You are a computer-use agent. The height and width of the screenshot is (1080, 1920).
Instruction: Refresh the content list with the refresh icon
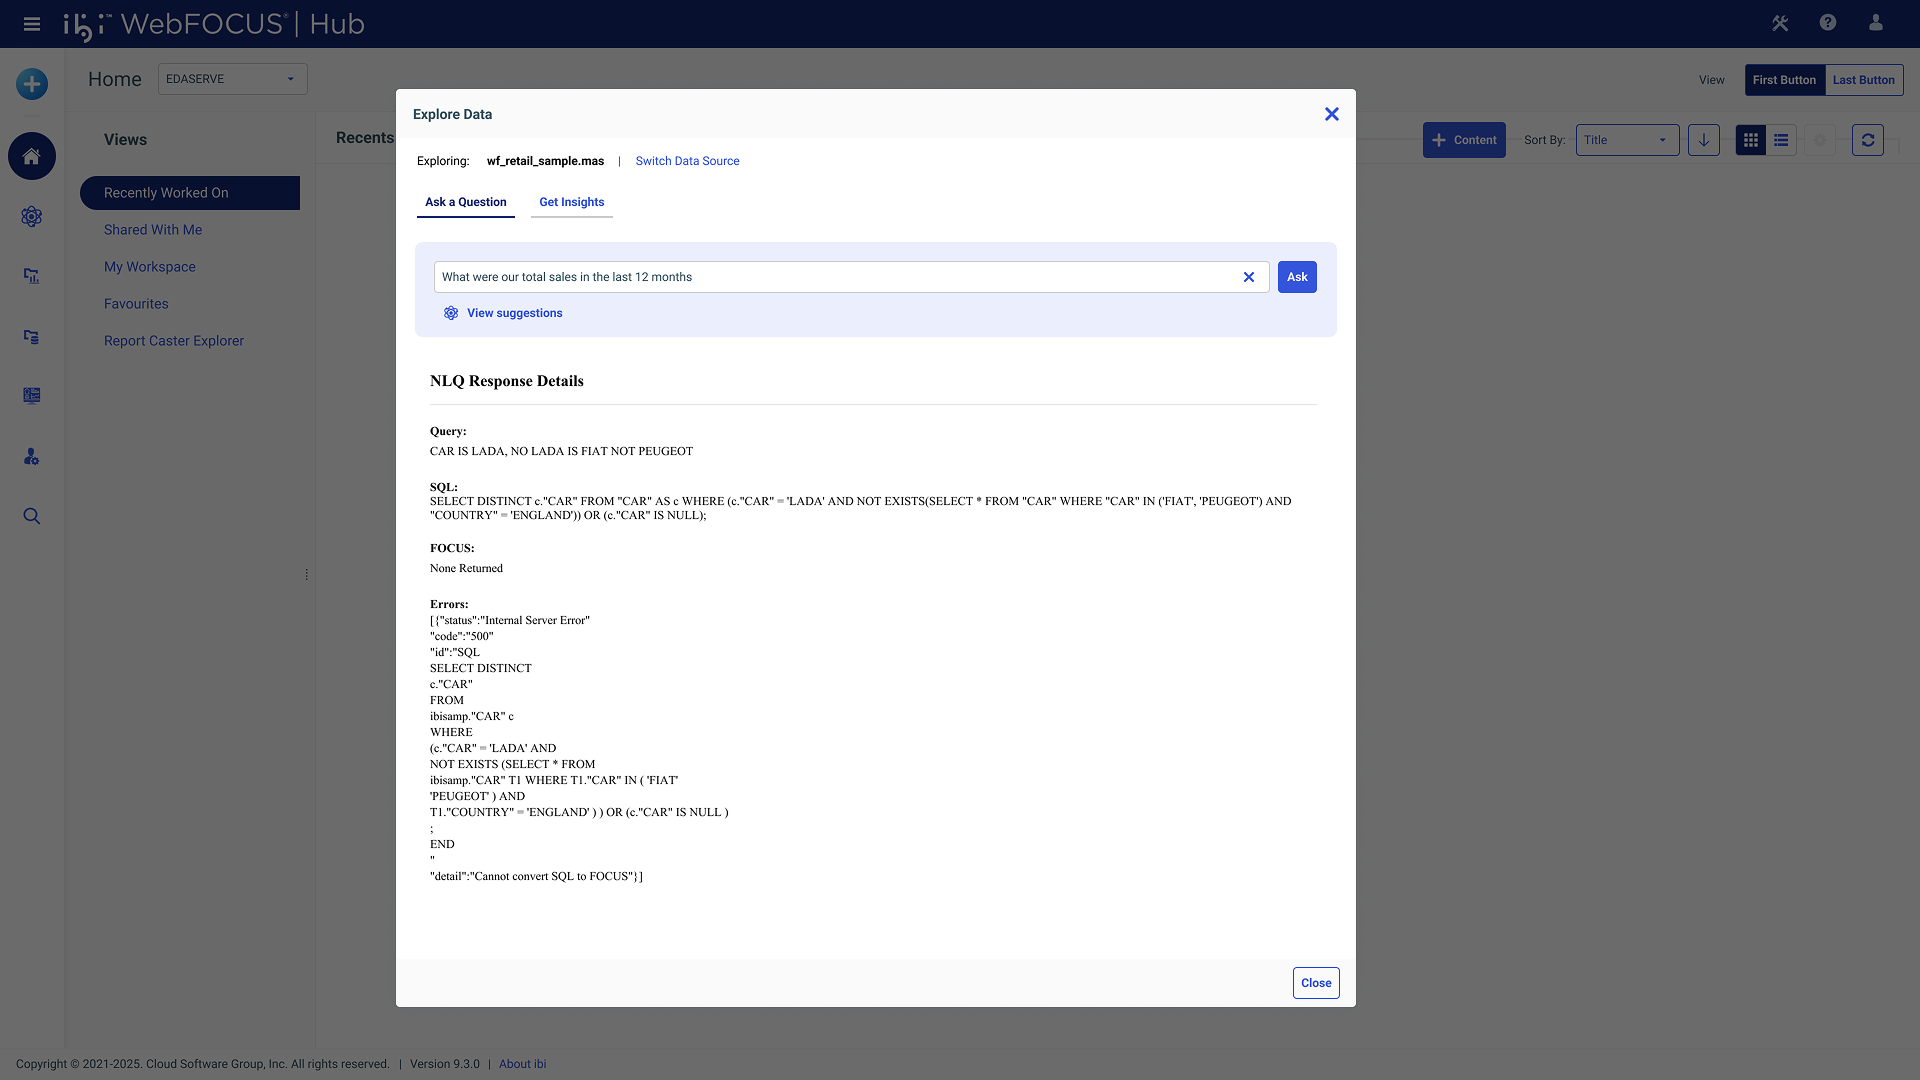click(x=1868, y=140)
